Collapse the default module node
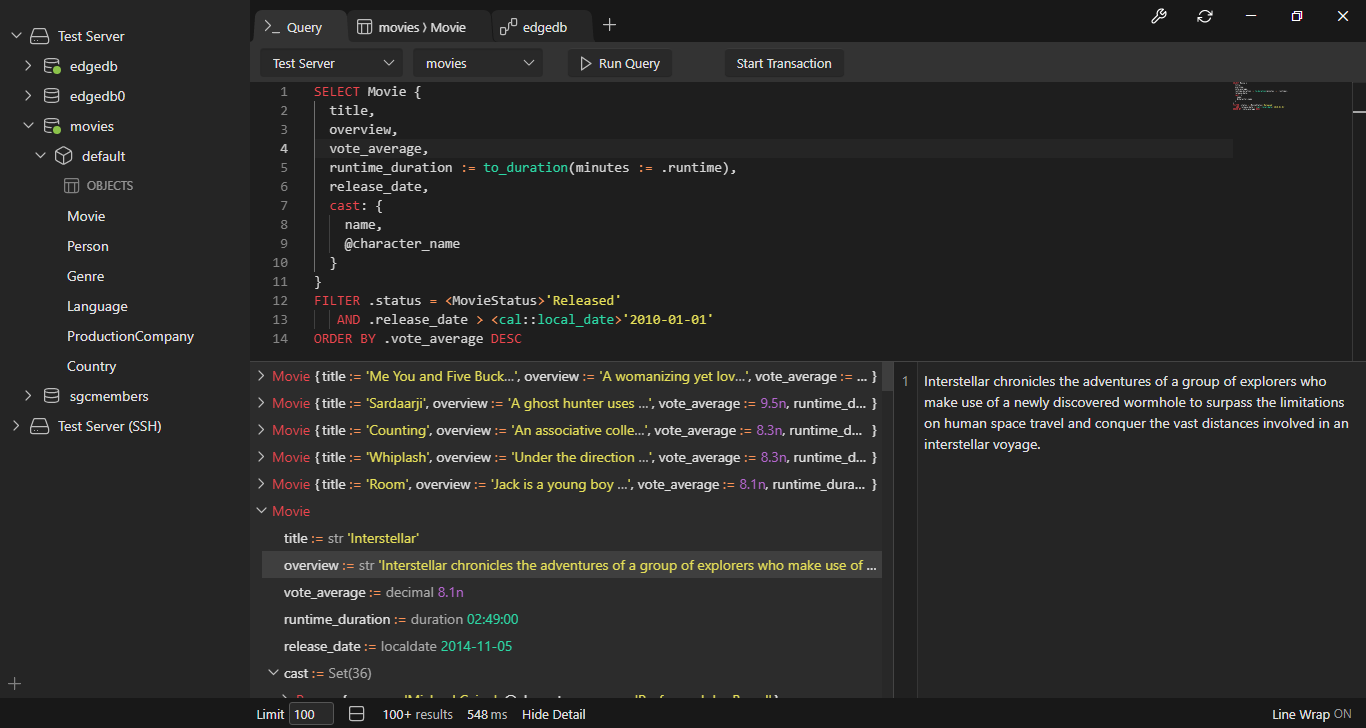Viewport: 1366px width, 728px height. pos(40,156)
